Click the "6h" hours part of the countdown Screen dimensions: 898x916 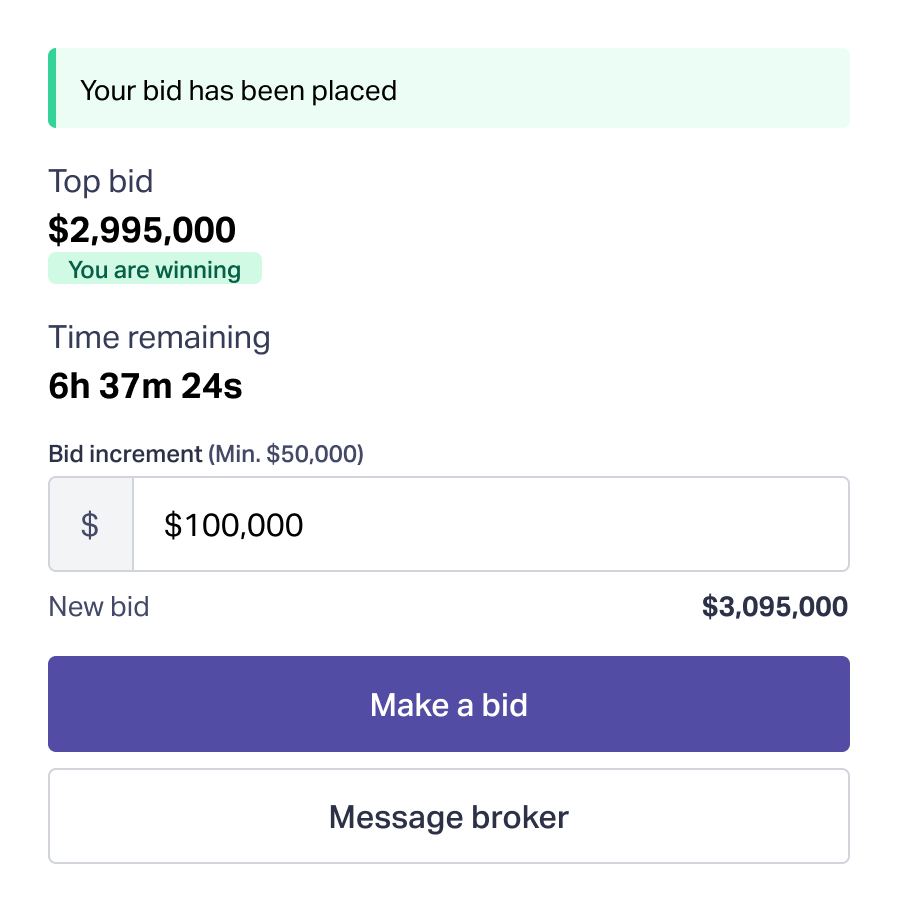[69, 386]
